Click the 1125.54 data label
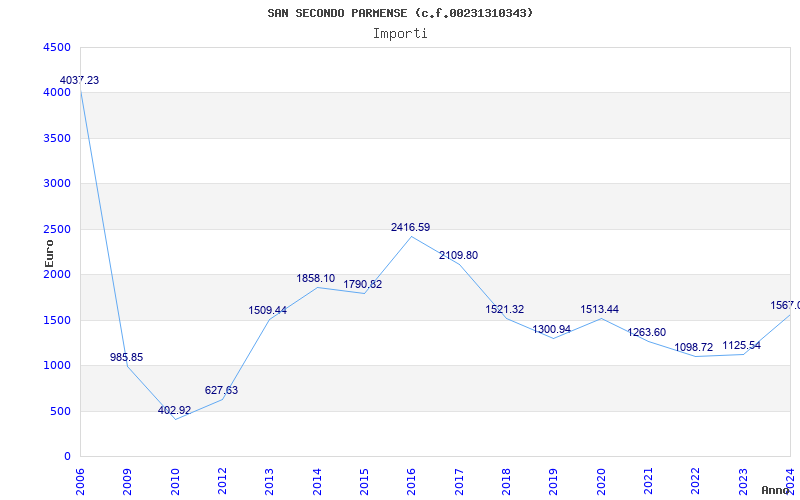The image size is (800, 500). [741, 345]
